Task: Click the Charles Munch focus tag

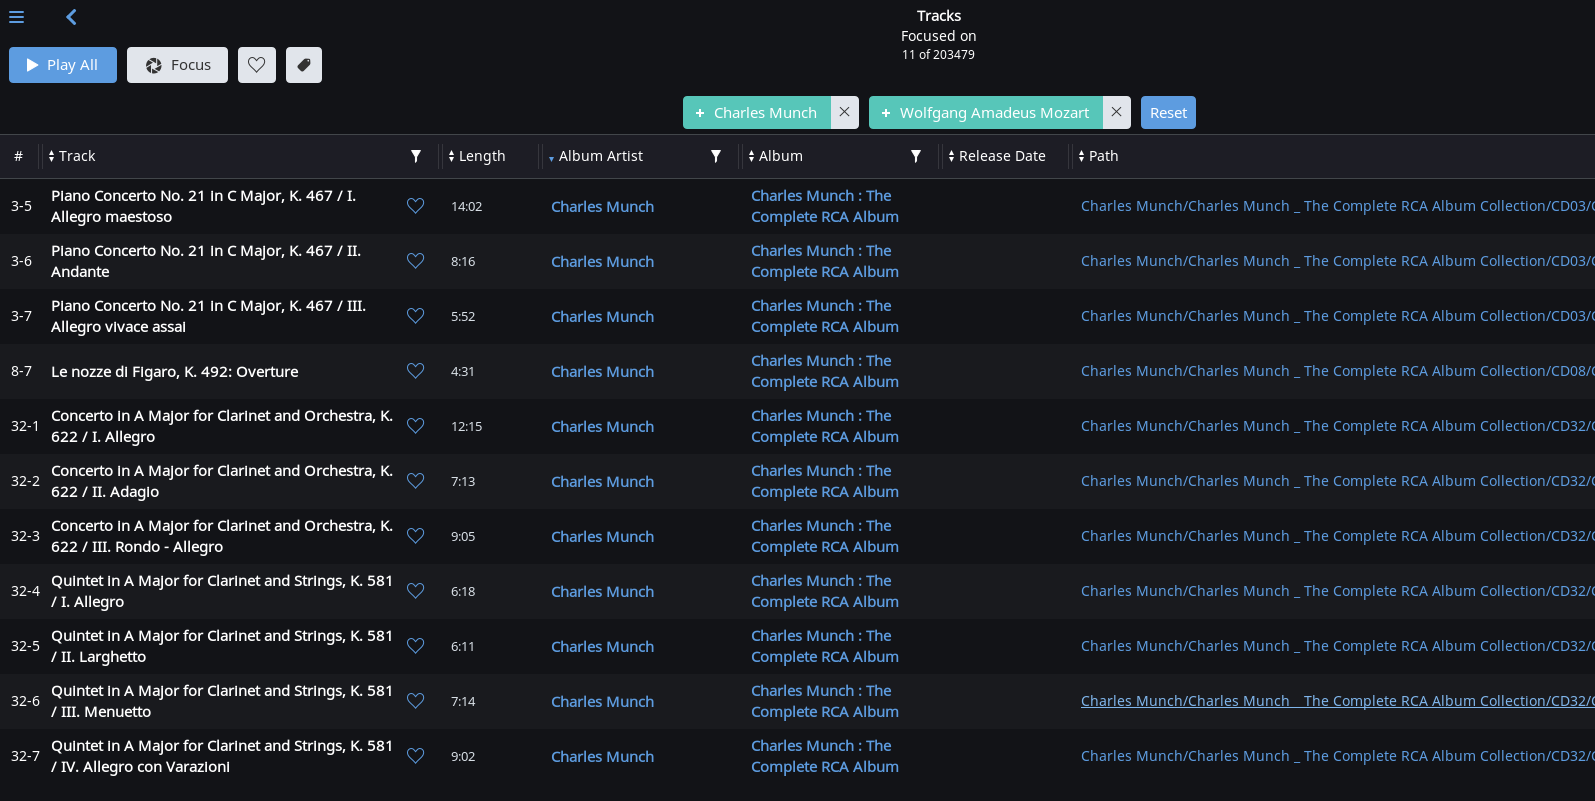Action: click(757, 113)
